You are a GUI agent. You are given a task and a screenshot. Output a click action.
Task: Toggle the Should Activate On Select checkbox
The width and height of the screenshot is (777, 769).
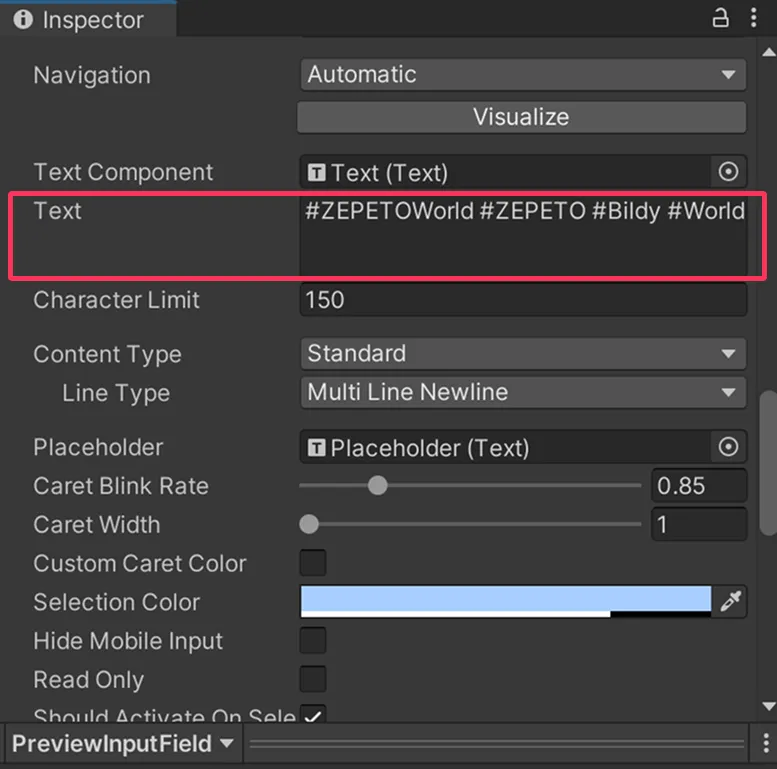coord(313,714)
